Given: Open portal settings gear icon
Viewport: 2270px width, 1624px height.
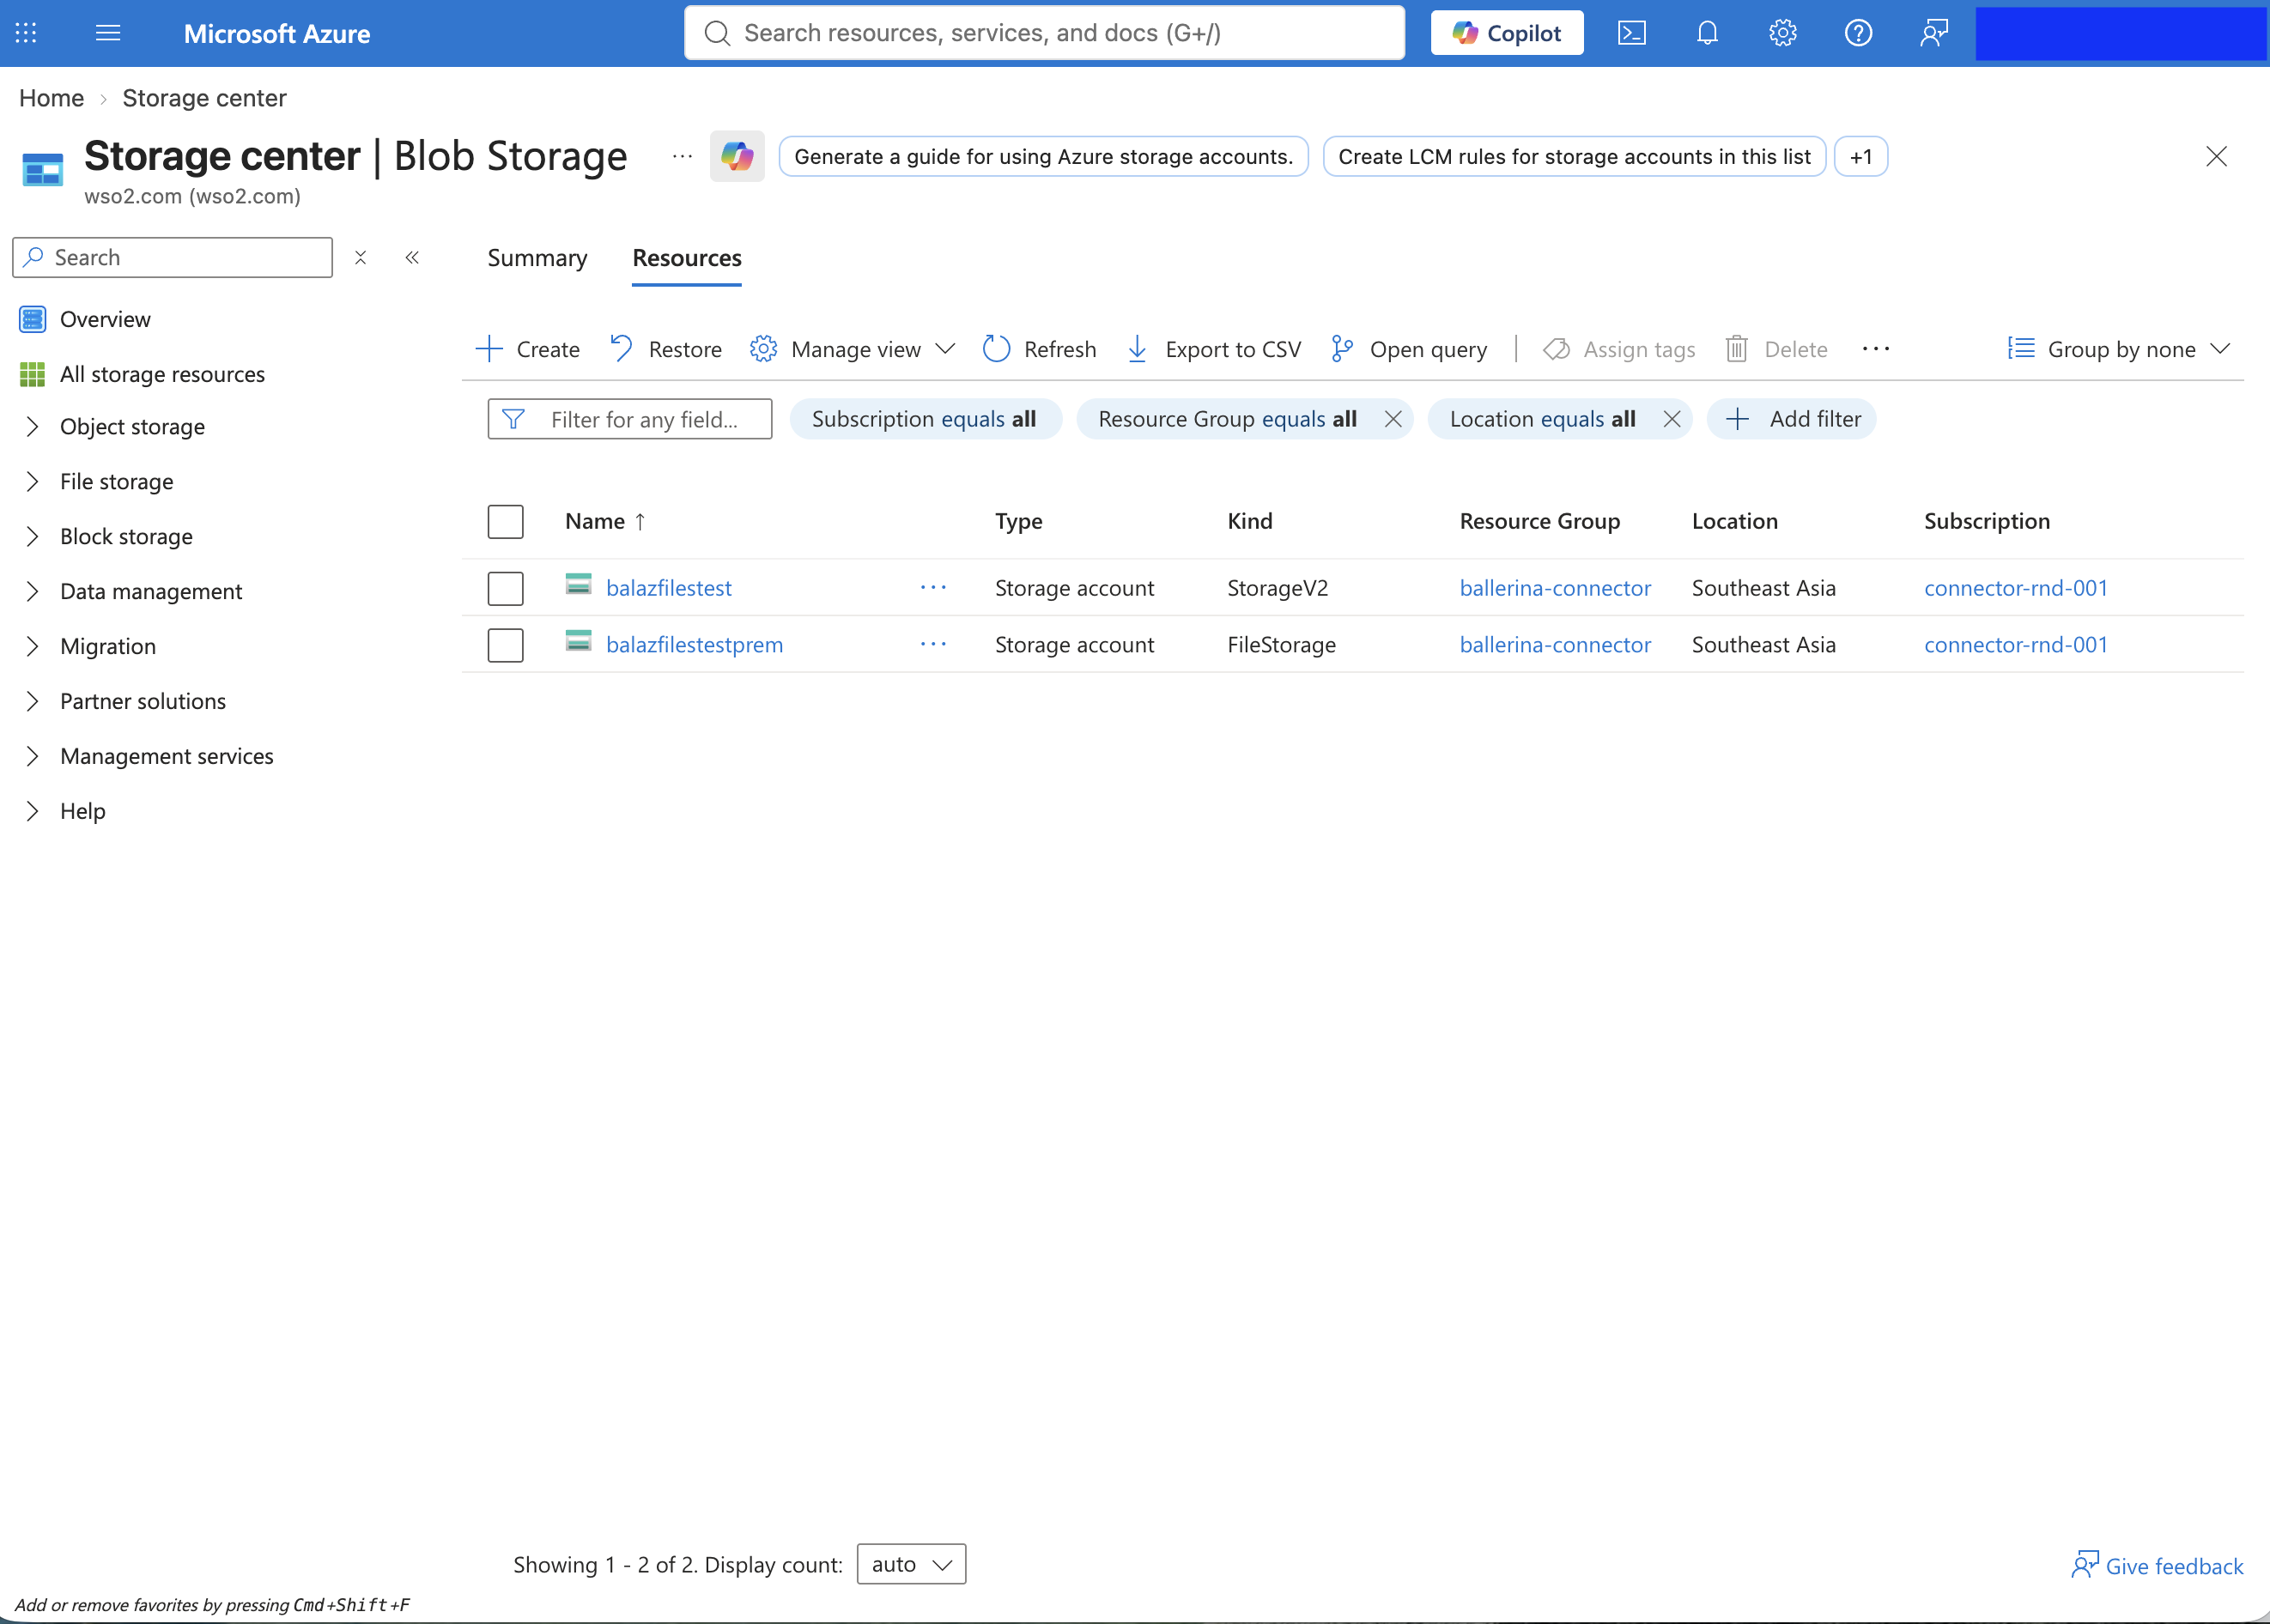Looking at the screenshot, I should 1783,33.
